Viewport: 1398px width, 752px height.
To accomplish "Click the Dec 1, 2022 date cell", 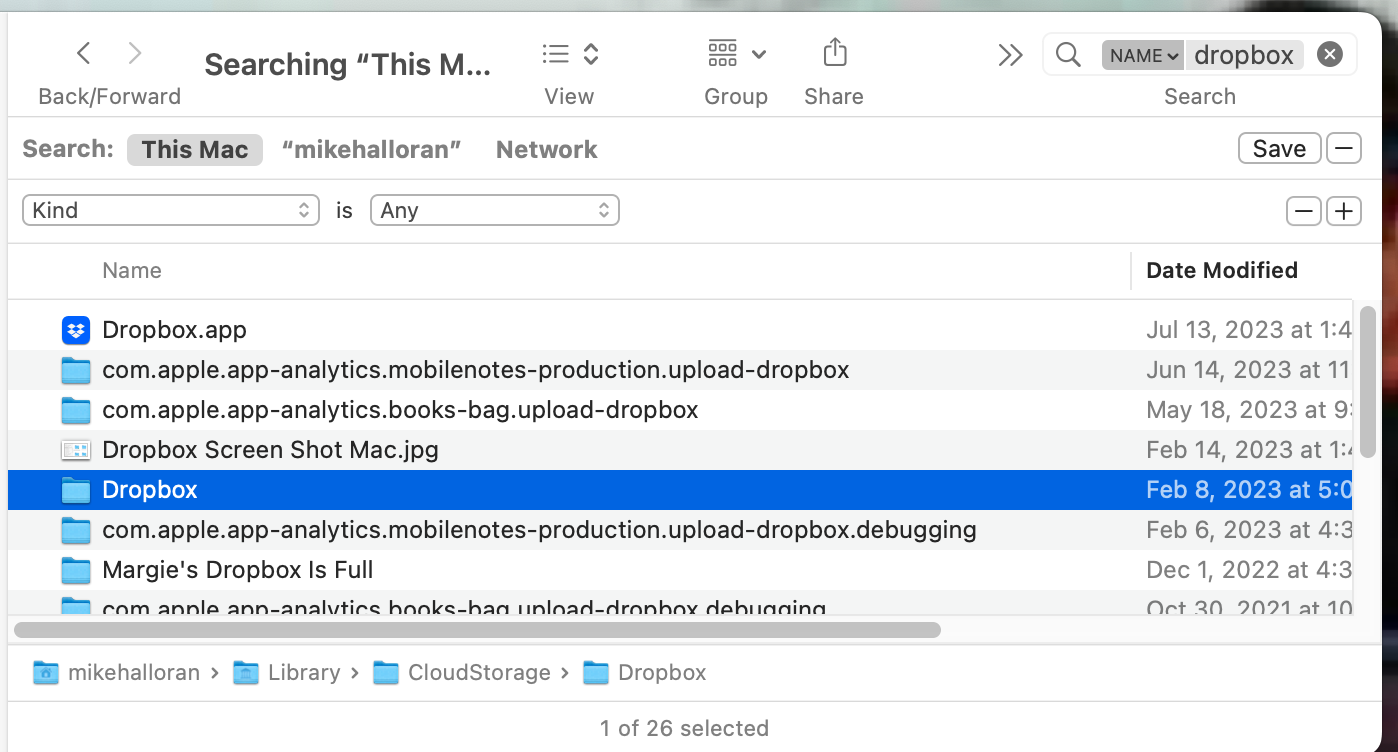I will click(1249, 570).
